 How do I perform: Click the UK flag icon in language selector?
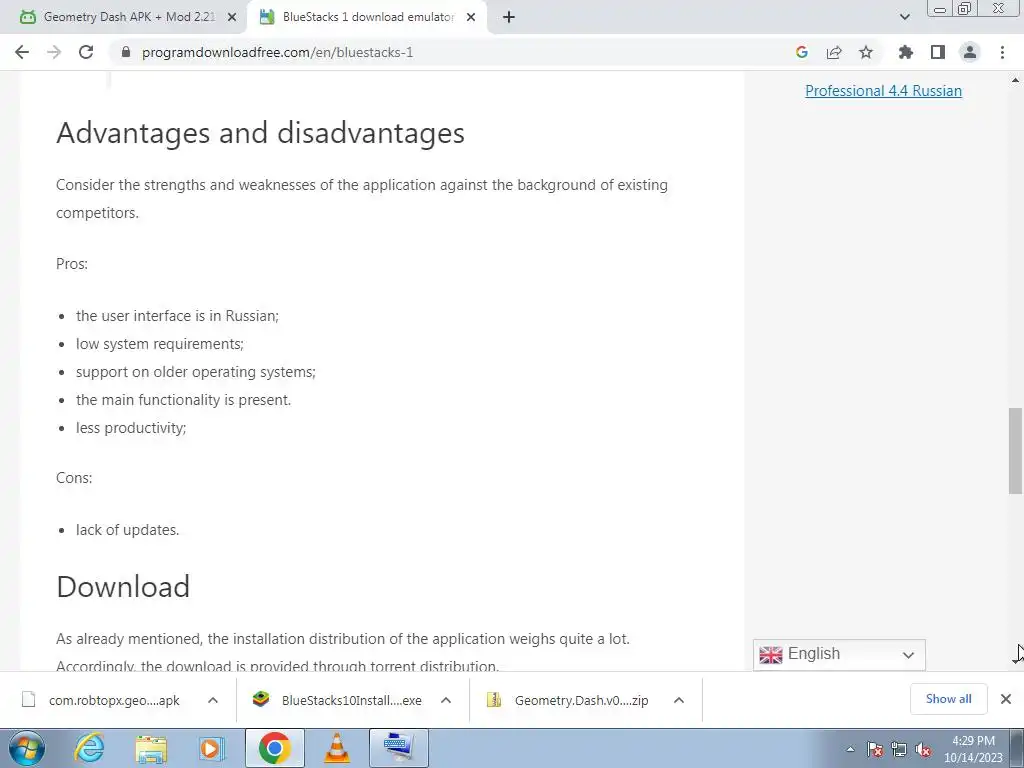tap(771, 655)
